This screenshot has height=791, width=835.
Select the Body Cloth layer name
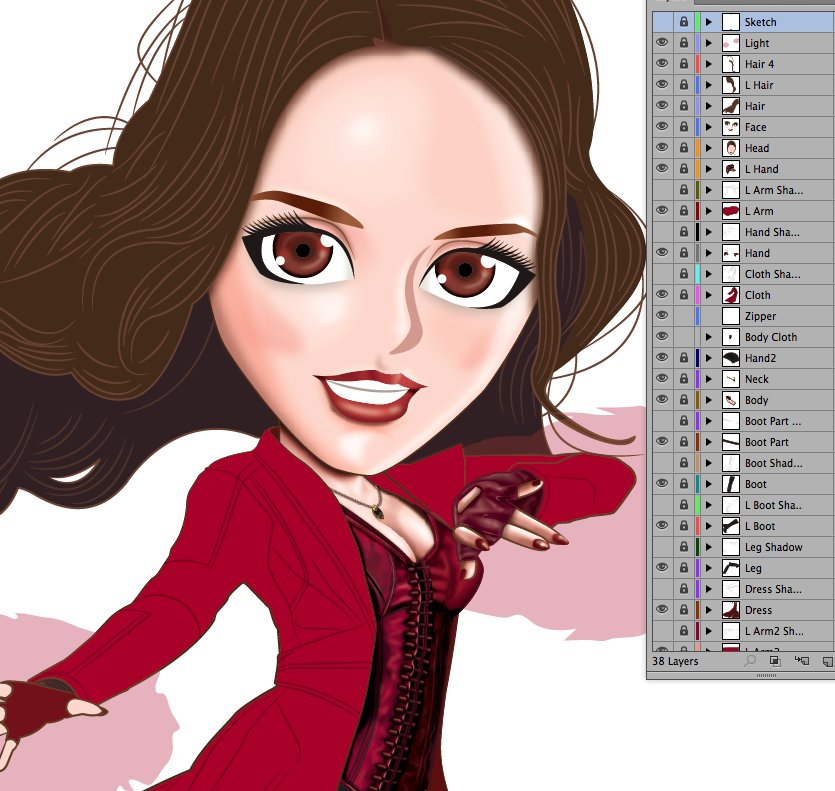pyautogui.click(x=771, y=337)
